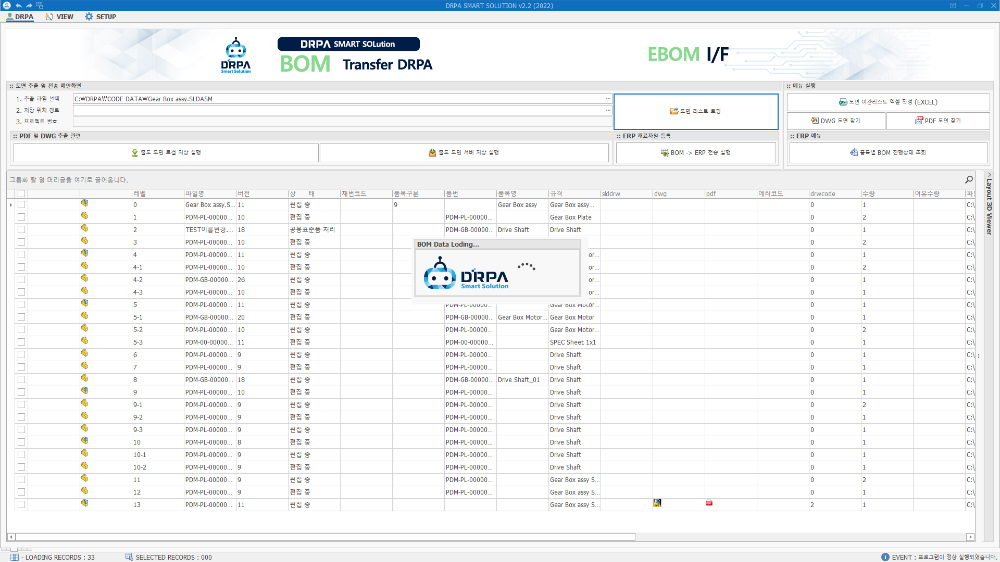Click the EVENT info icon in status bar
Viewport: 1000px width, 562px height.
(x=885, y=557)
